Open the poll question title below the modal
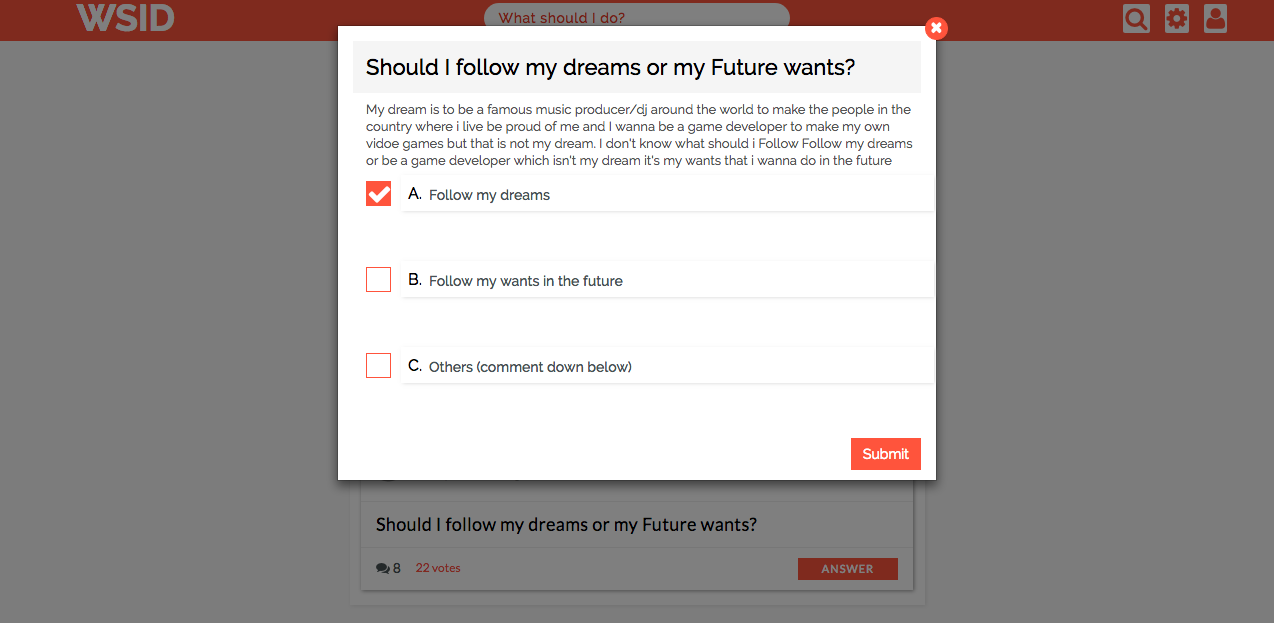 pos(566,524)
